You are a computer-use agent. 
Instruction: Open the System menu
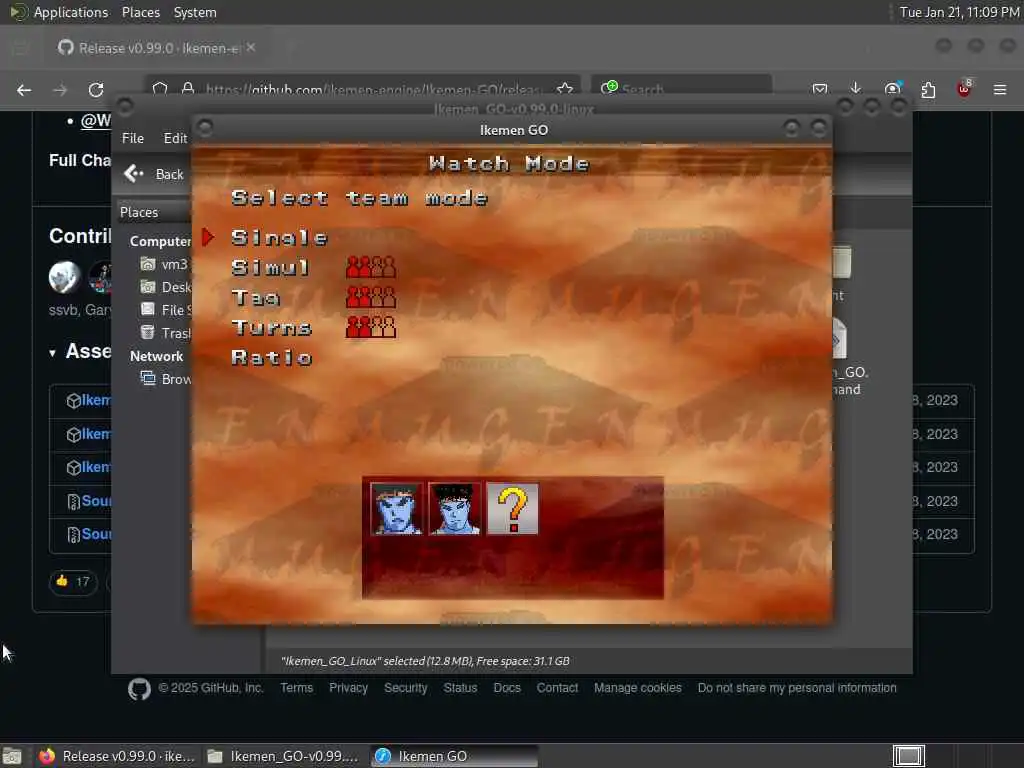(x=195, y=12)
